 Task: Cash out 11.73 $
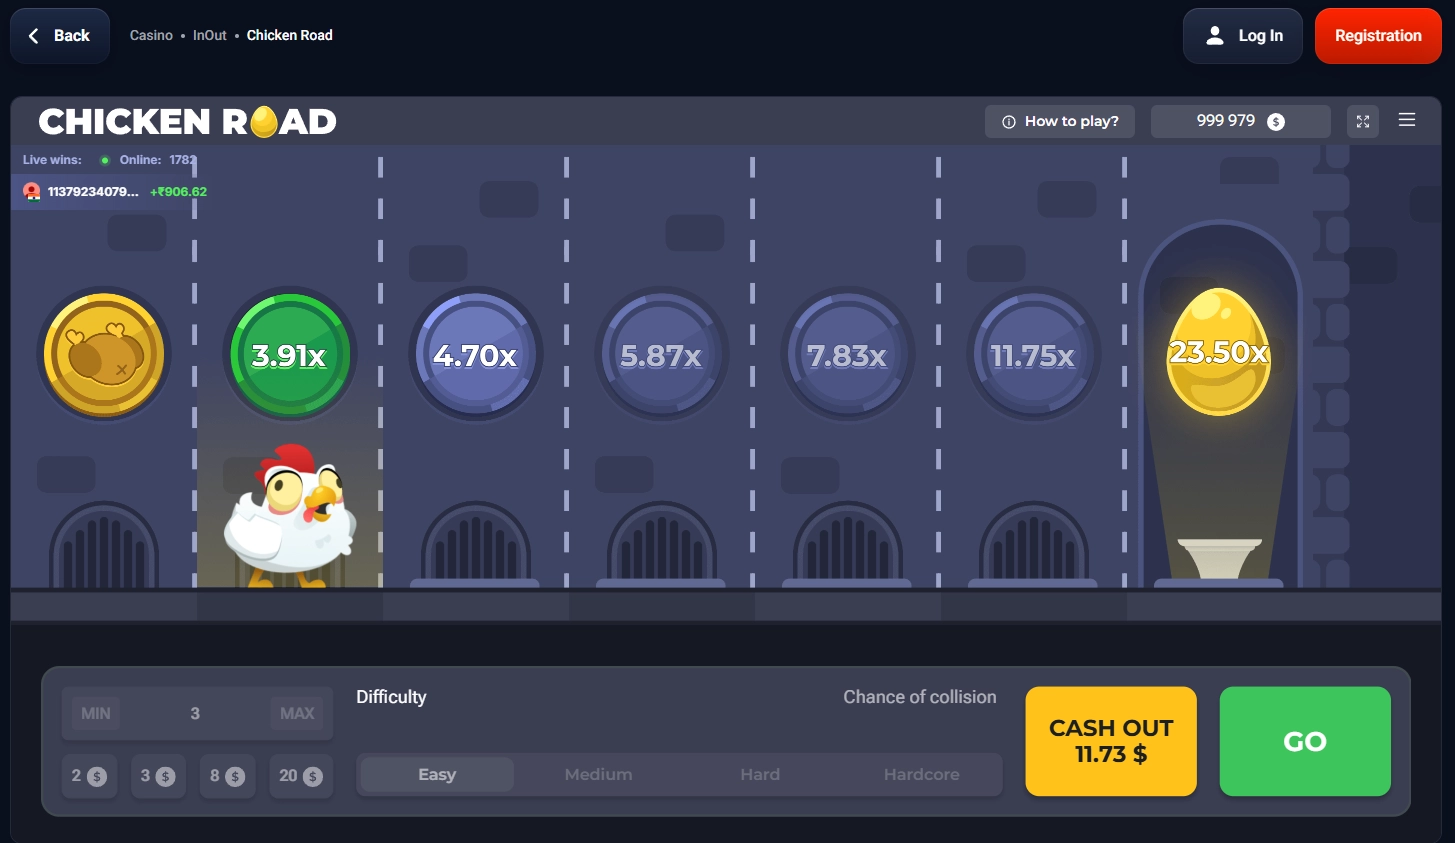click(1111, 741)
